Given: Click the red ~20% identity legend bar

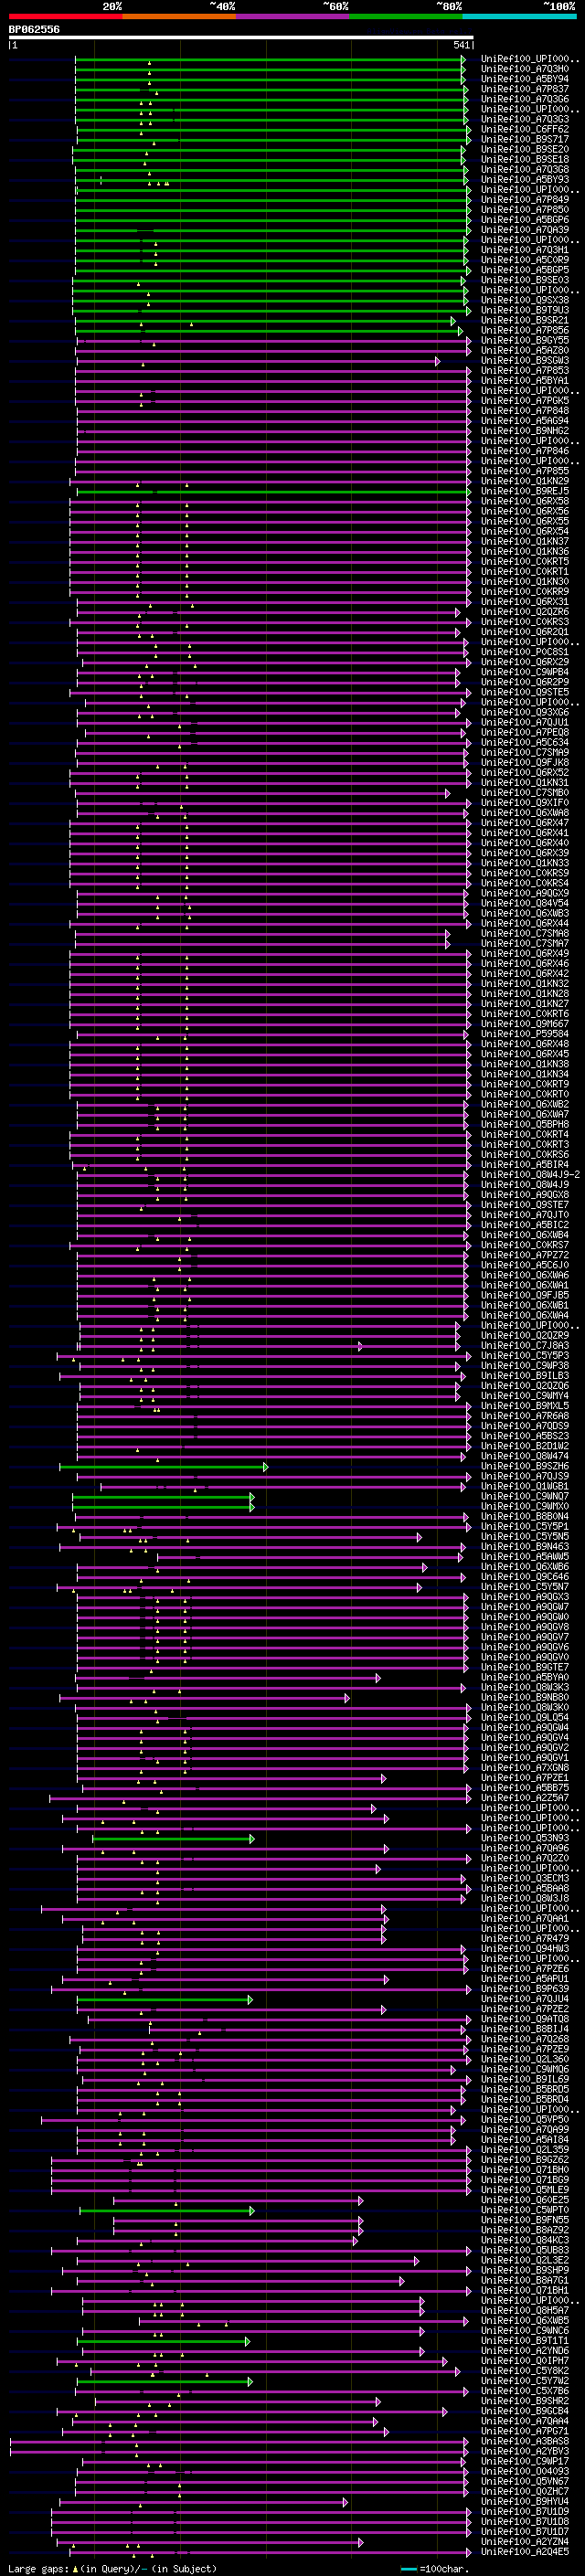Looking at the screenshot, I should 66,16.
